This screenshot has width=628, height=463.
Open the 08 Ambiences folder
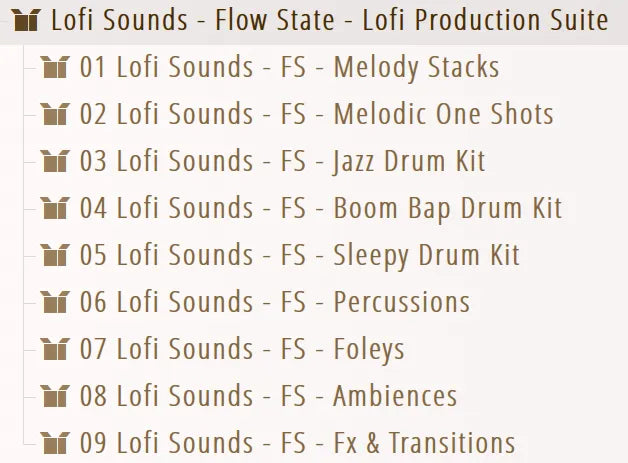coord(268,395)
